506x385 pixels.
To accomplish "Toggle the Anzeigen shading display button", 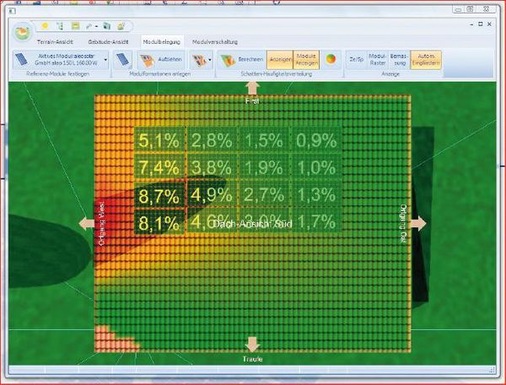I will tap(279, 60).
